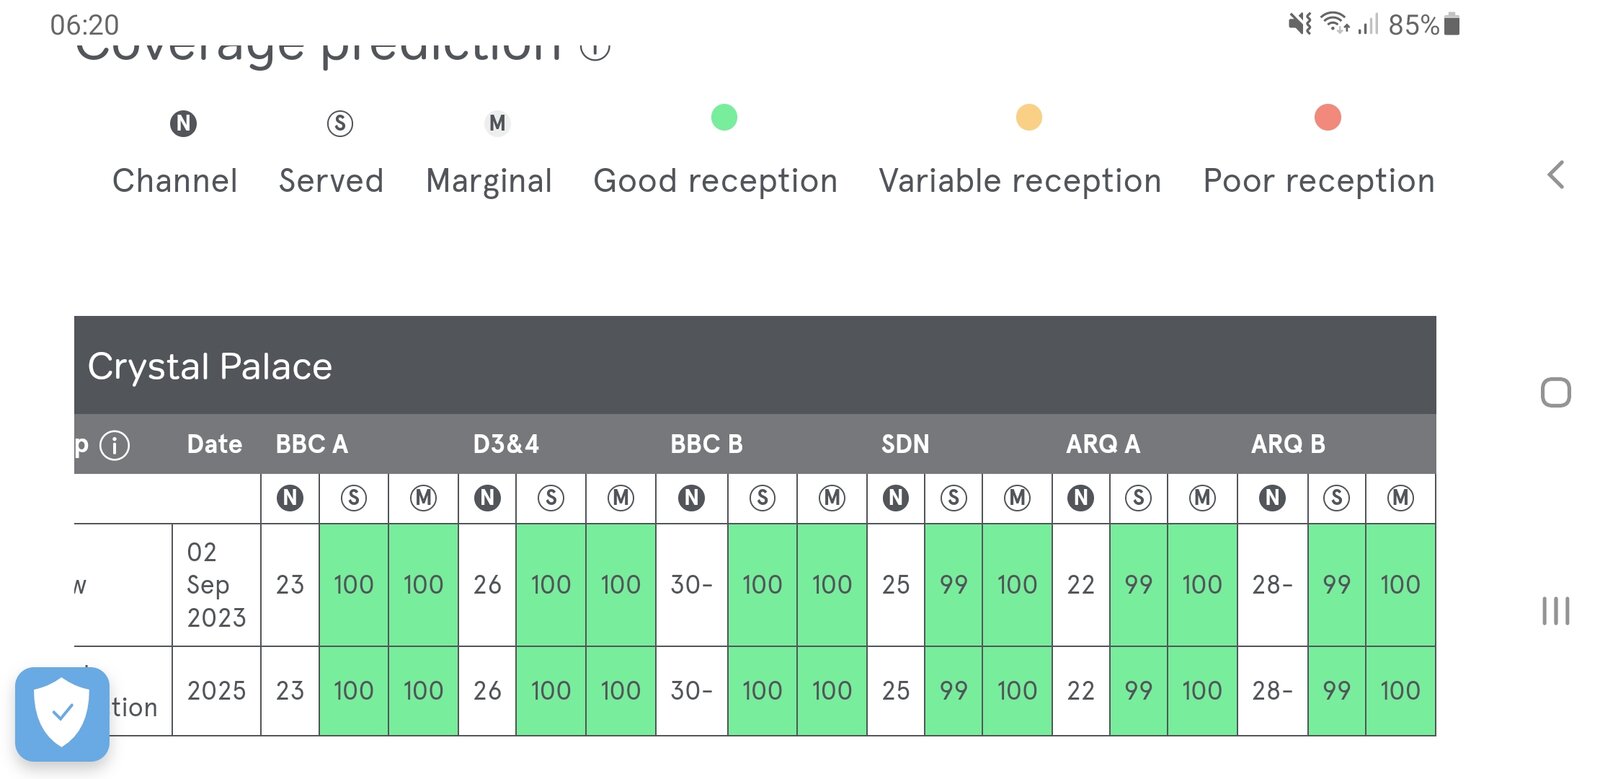The width and height of the screenshot is (1600, 779).
Task: Click the blue shield security badge
Action: tap(62, 713)
